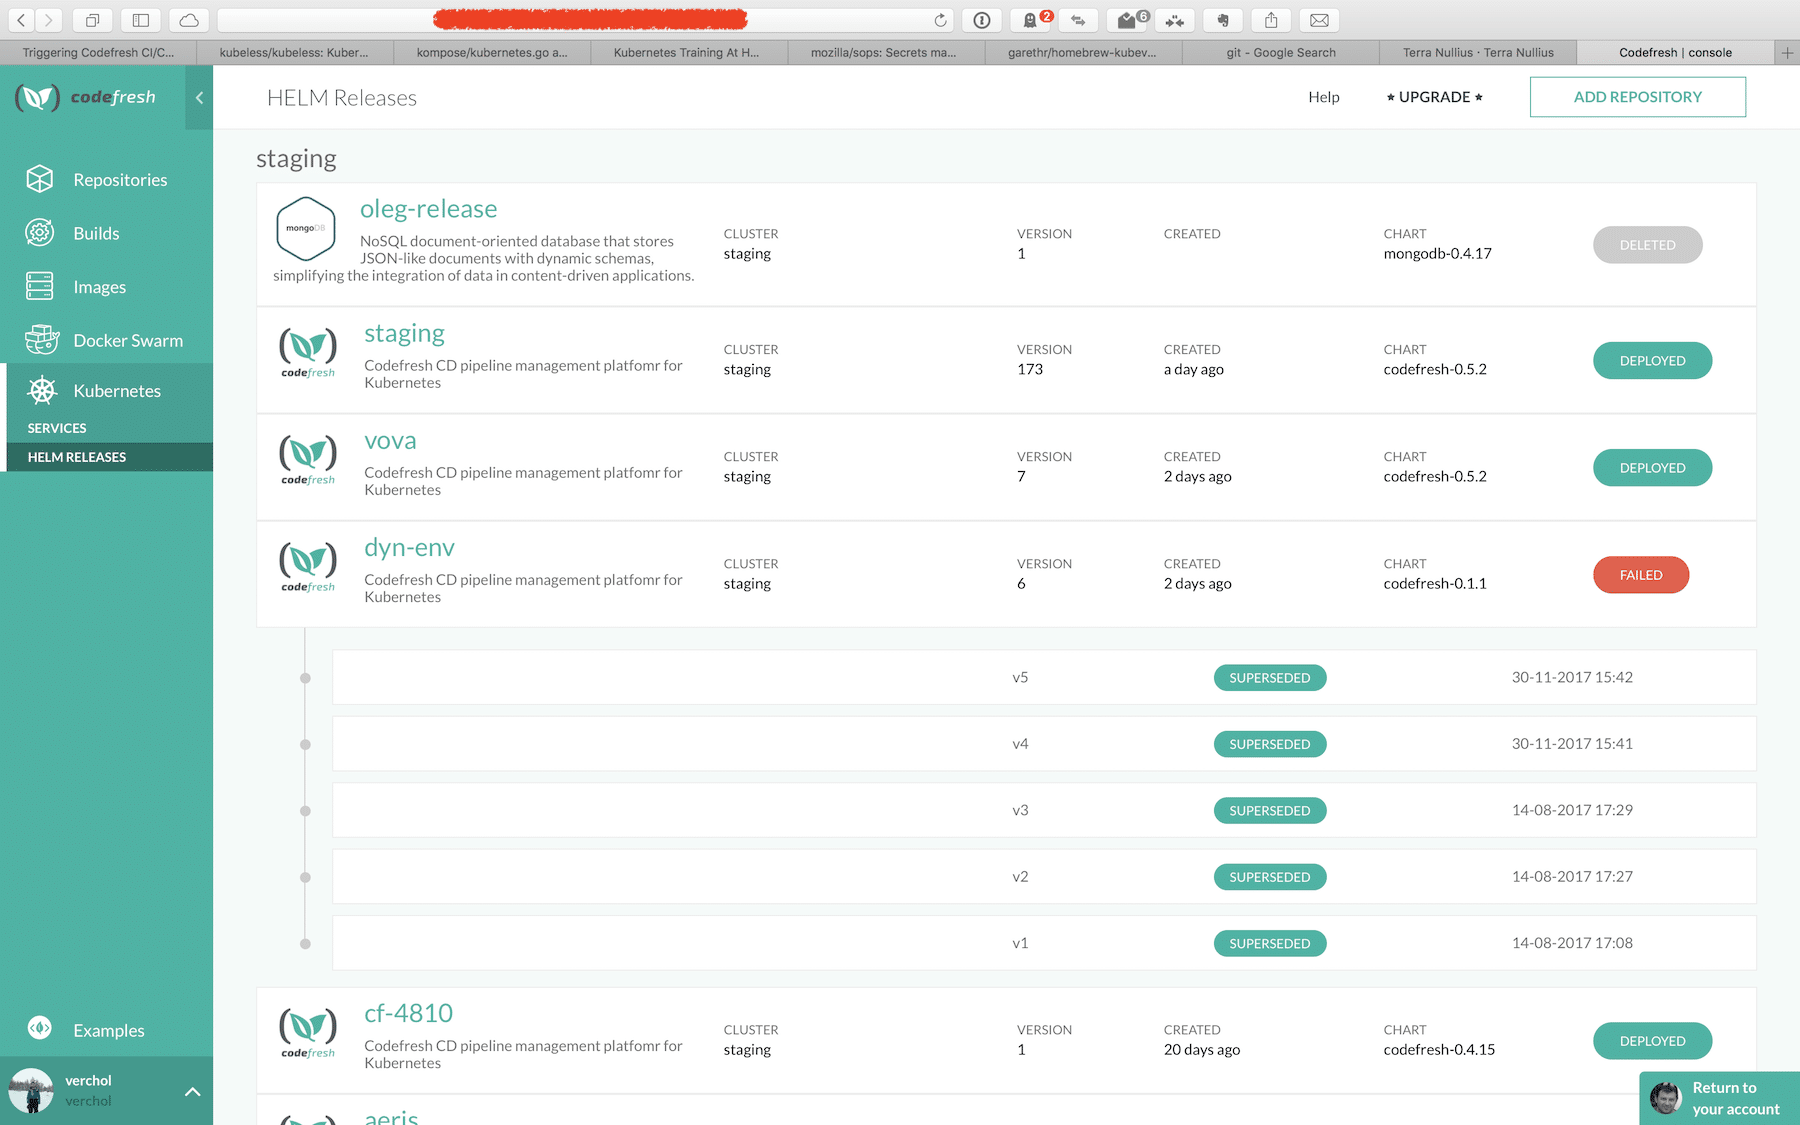The width and height of the screenshot is (1800, 1125).
Task: Open the Images section icon
Action: tap(40, 287)
